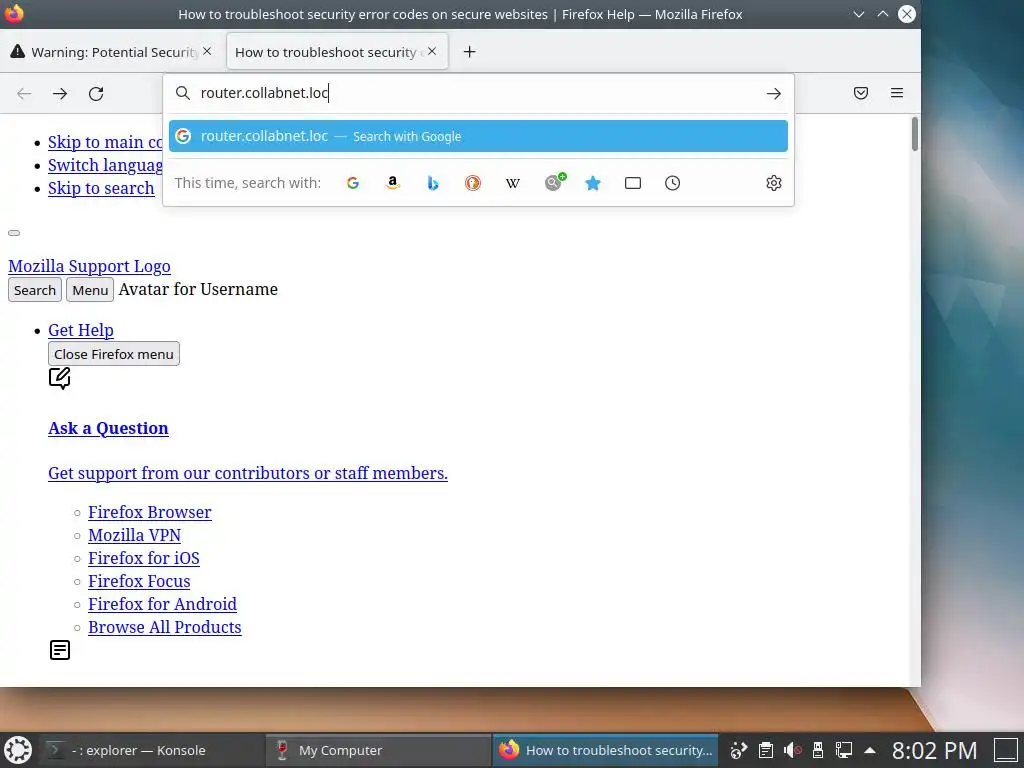Open the Mozilla Support Logo link
The width and height of the screenshot is (1024, 768).
click(x=89, y=266)
